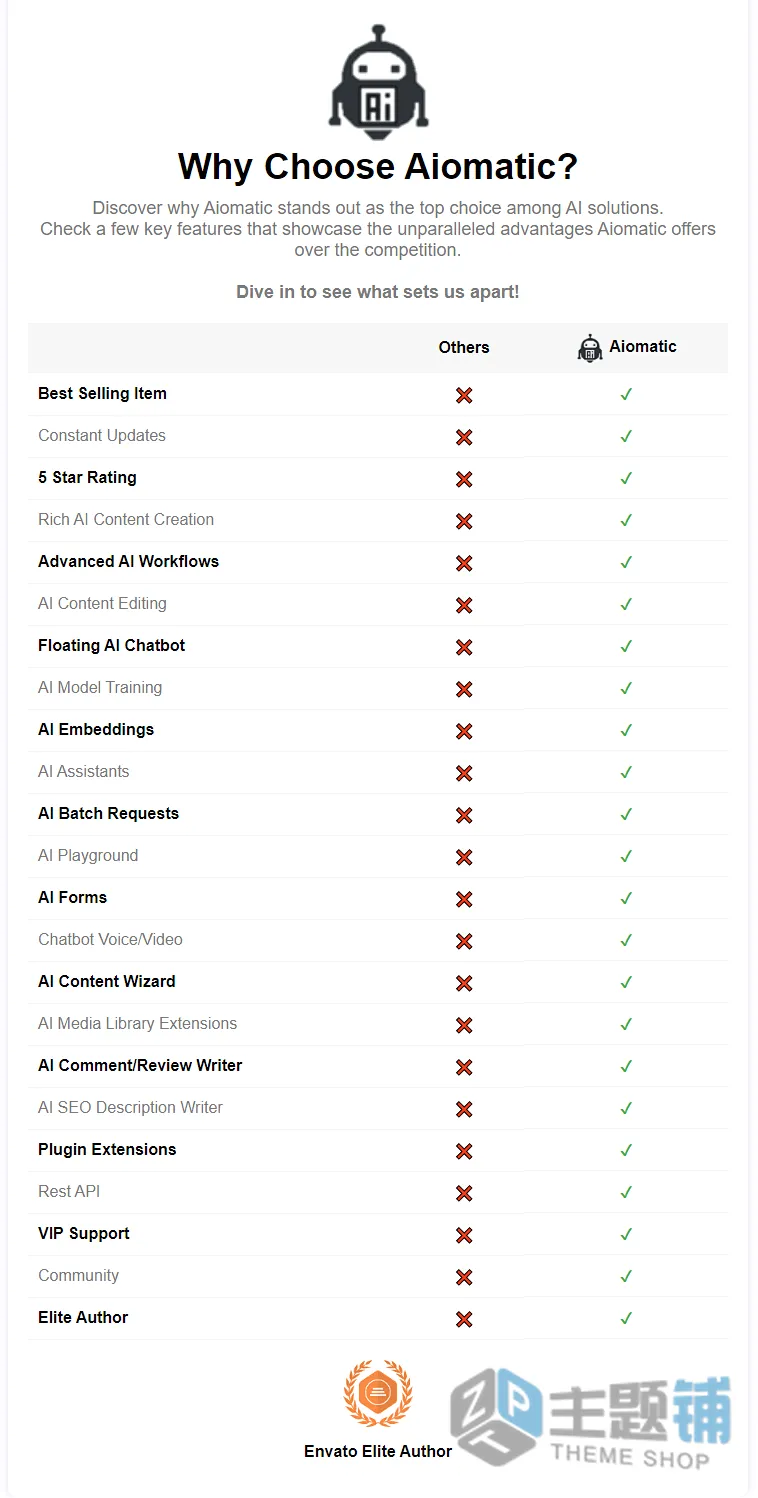
Task: Click the red X for Best Selling Item
Action: point(464,395)
